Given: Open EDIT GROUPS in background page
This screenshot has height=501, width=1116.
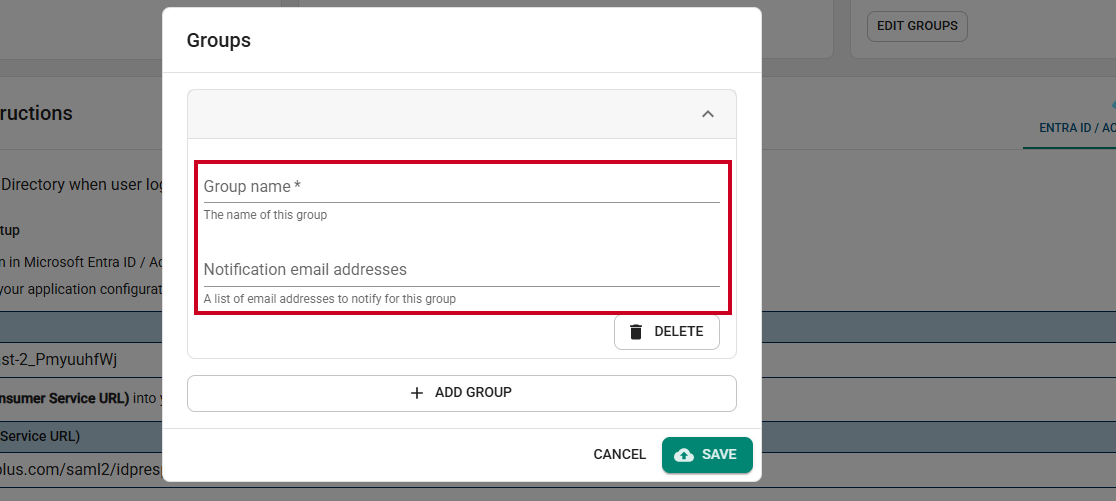Looking at the screenshot, I should [x=917, y=26].
